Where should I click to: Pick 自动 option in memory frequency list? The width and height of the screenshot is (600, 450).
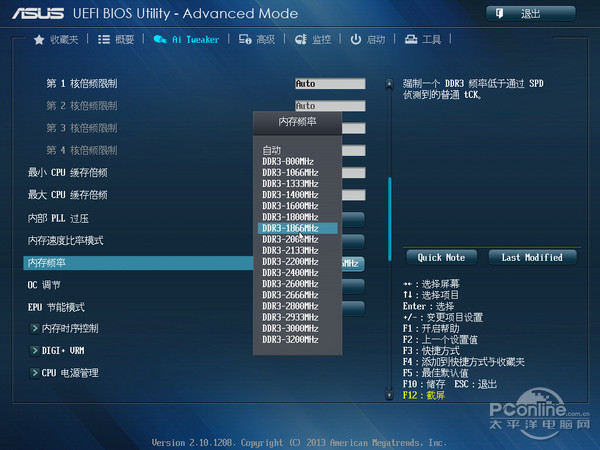click(x=272, y=149)
